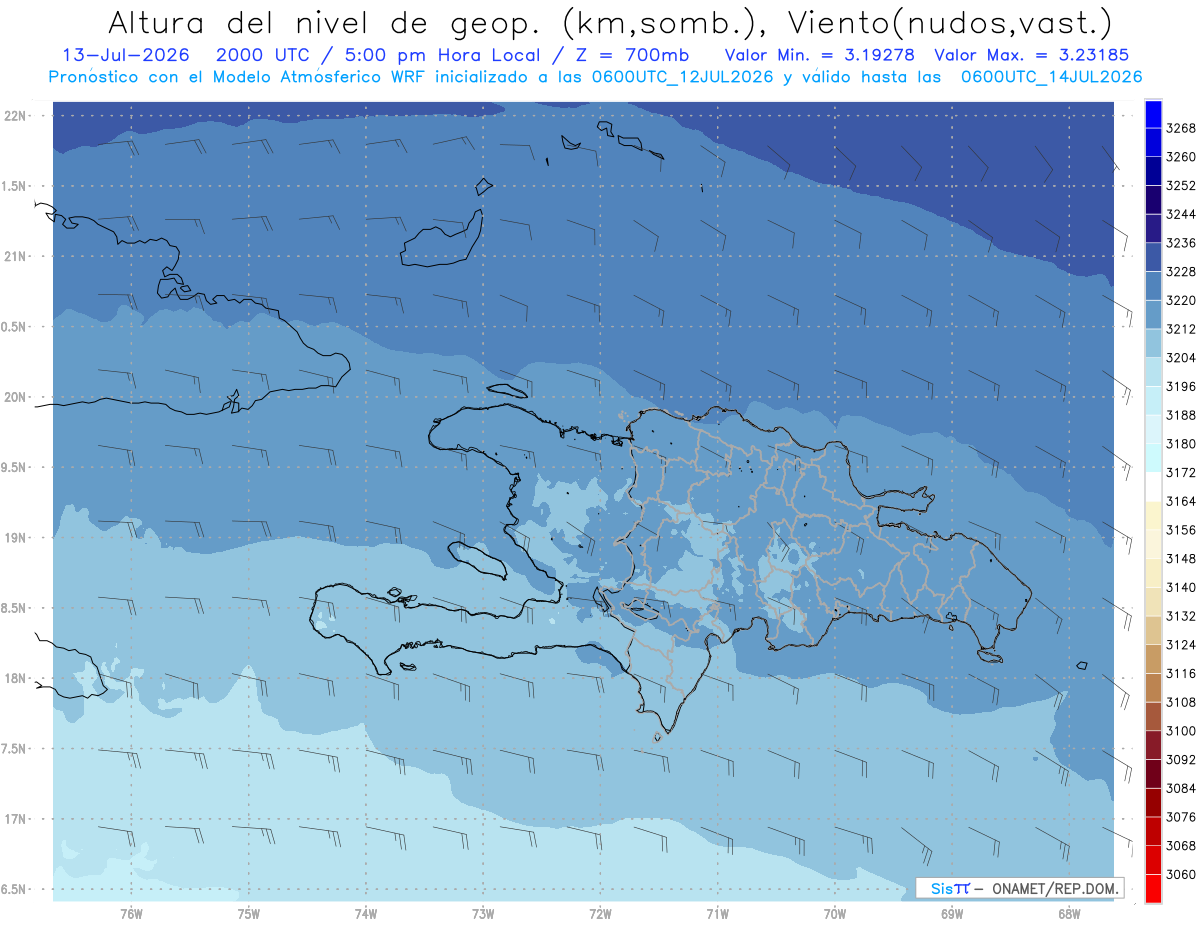Viewport: 1200px width, 927px height.
Task: Click legend color band between 3204 and 3212
Action: 1152,343
